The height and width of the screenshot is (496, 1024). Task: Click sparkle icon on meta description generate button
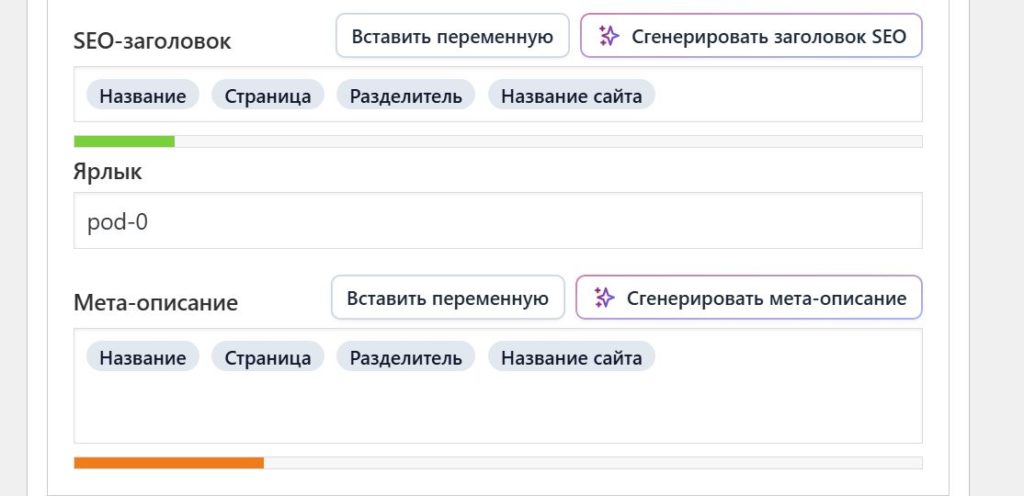tap(604, 298)
